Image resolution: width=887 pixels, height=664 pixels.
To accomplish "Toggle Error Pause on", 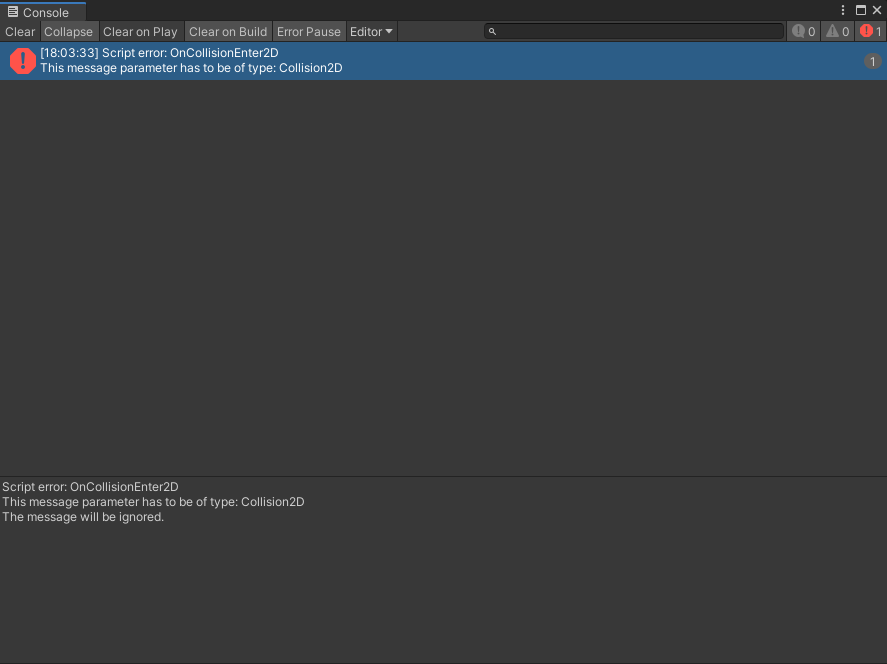I will pos(309,31).
